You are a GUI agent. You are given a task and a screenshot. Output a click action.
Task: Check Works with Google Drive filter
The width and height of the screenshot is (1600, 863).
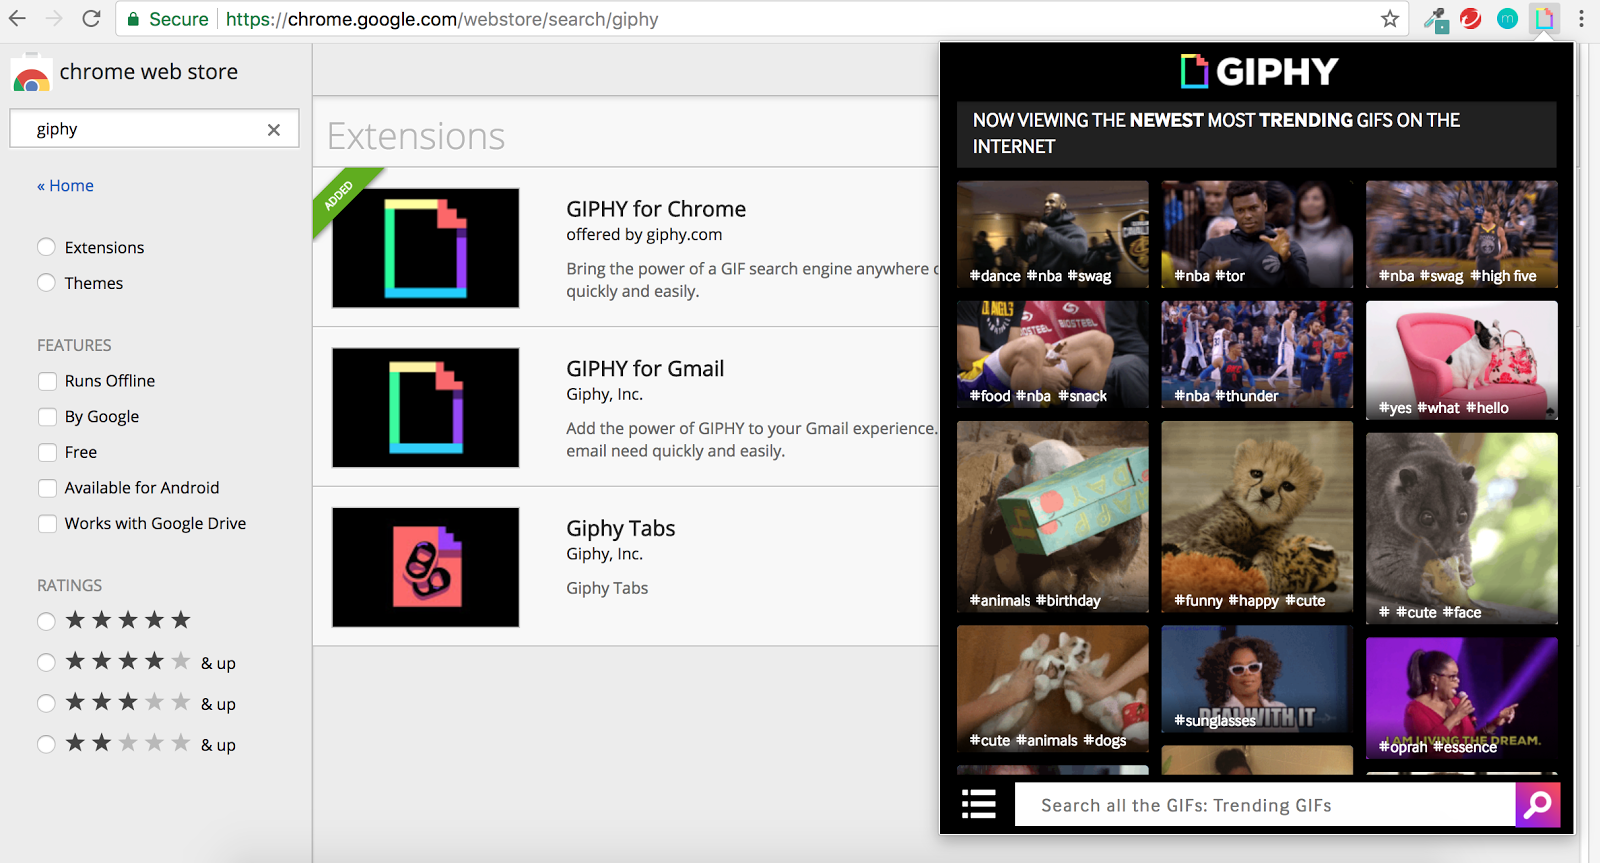(47, 524)
